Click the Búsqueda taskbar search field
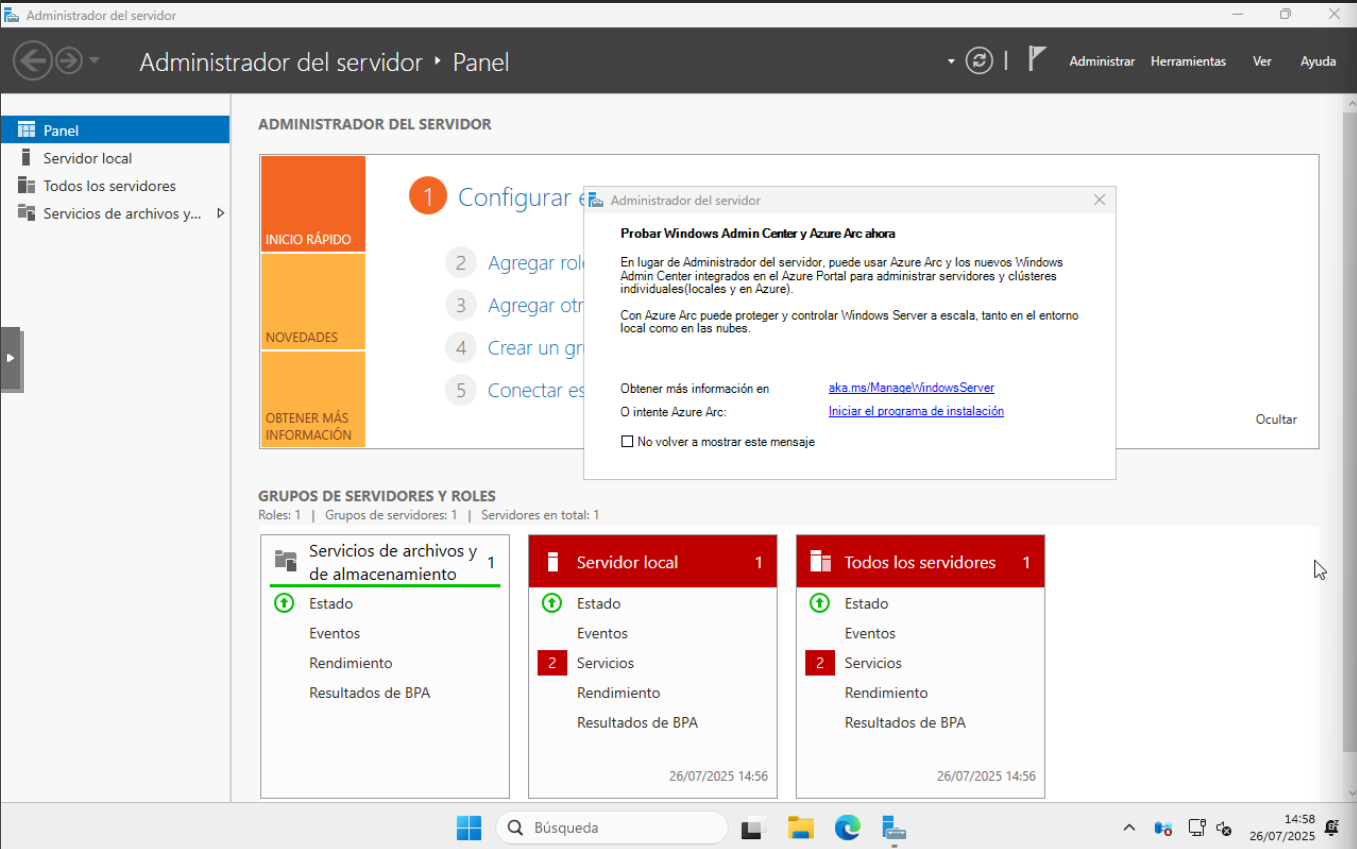The width and height of the screenshot is (1357, 849). point(612,828)
